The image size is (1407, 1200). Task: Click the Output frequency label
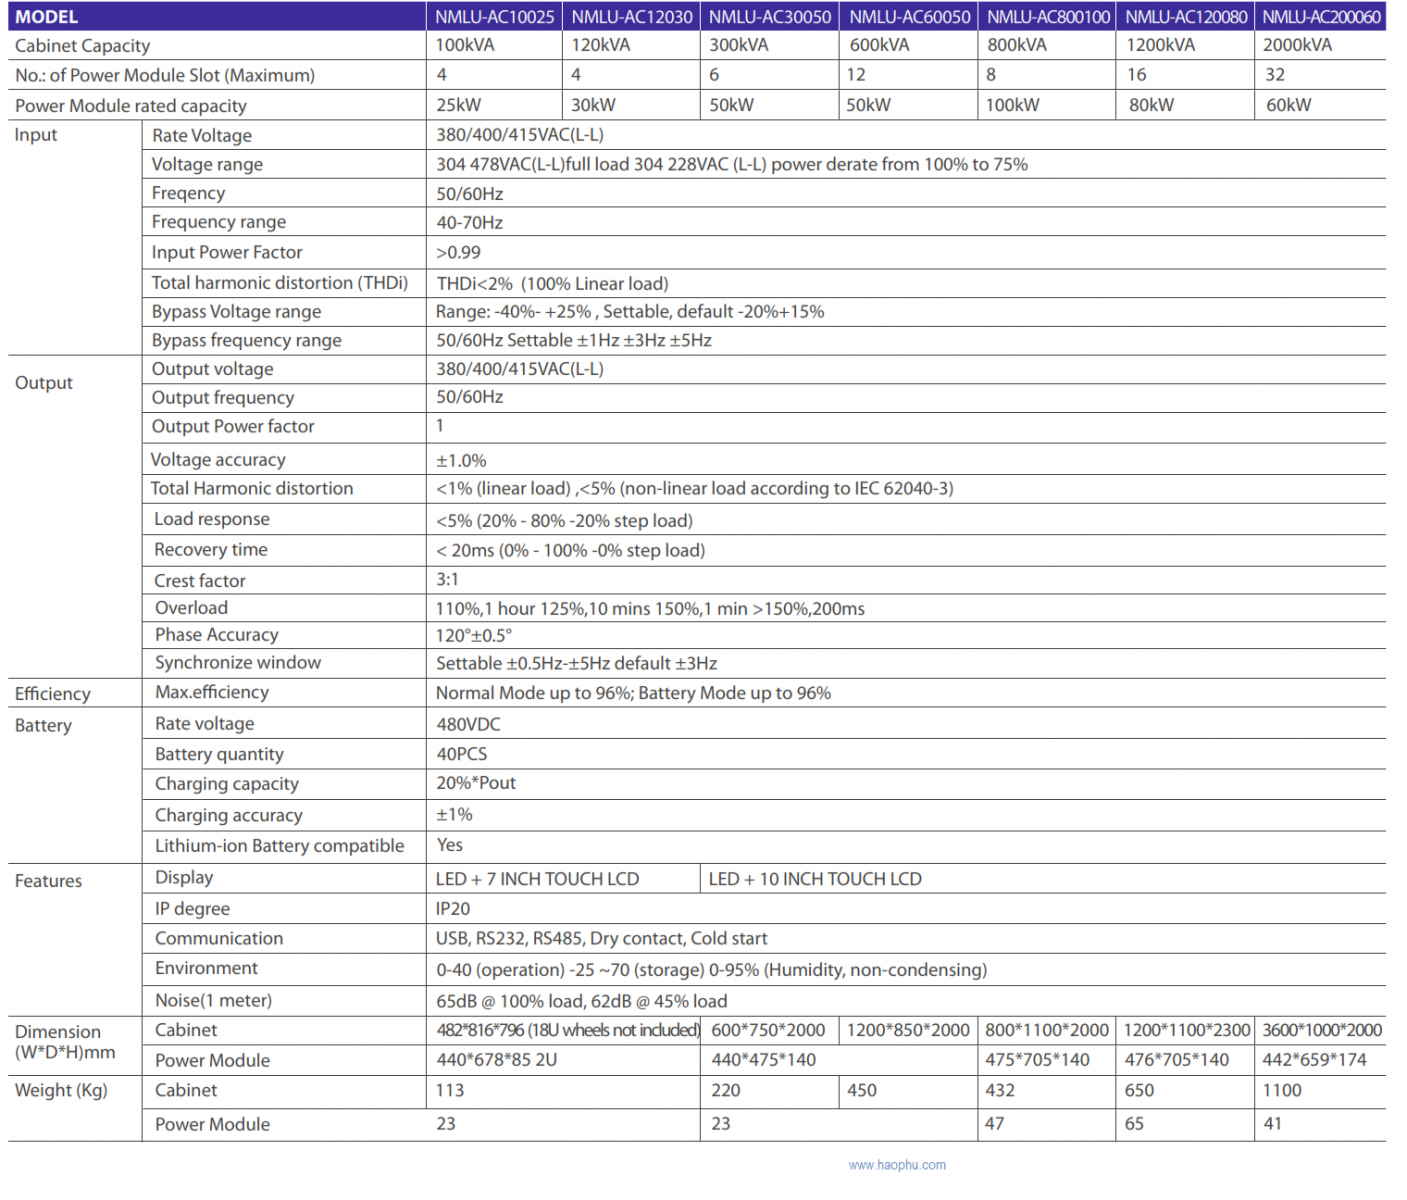(222, 398)
